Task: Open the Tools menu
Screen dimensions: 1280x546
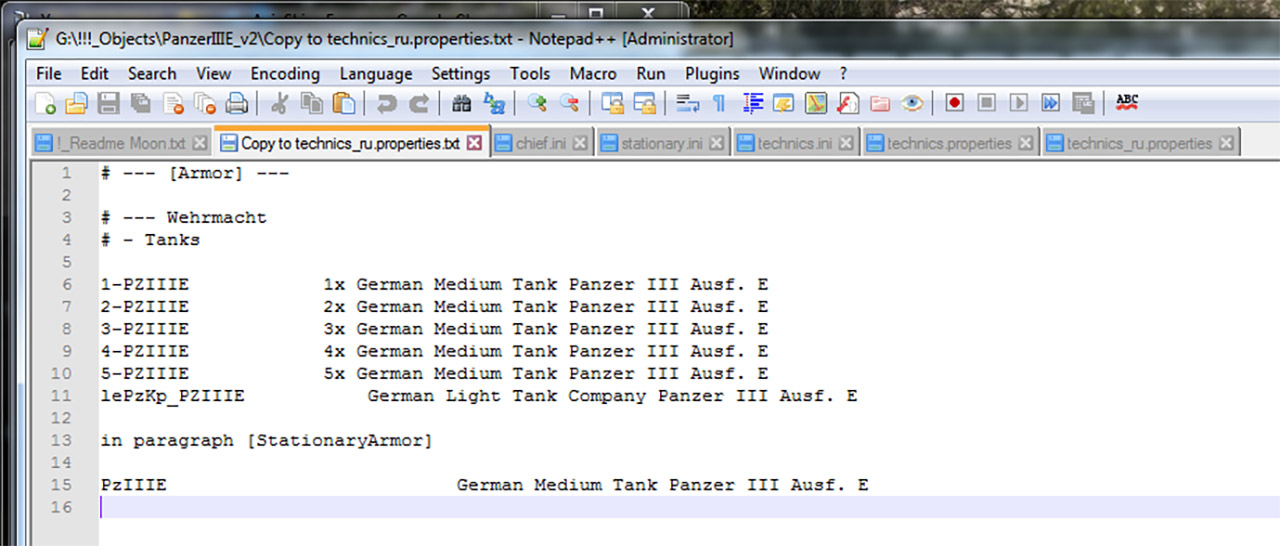Action: pos(530,74)
